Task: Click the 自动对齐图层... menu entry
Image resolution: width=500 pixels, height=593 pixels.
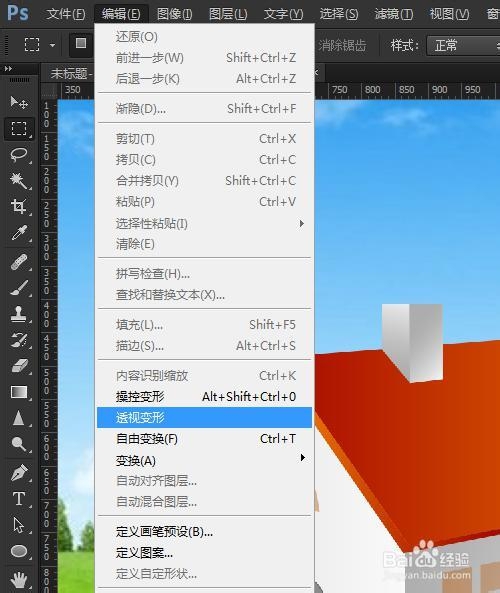Action: click(205, 481)
